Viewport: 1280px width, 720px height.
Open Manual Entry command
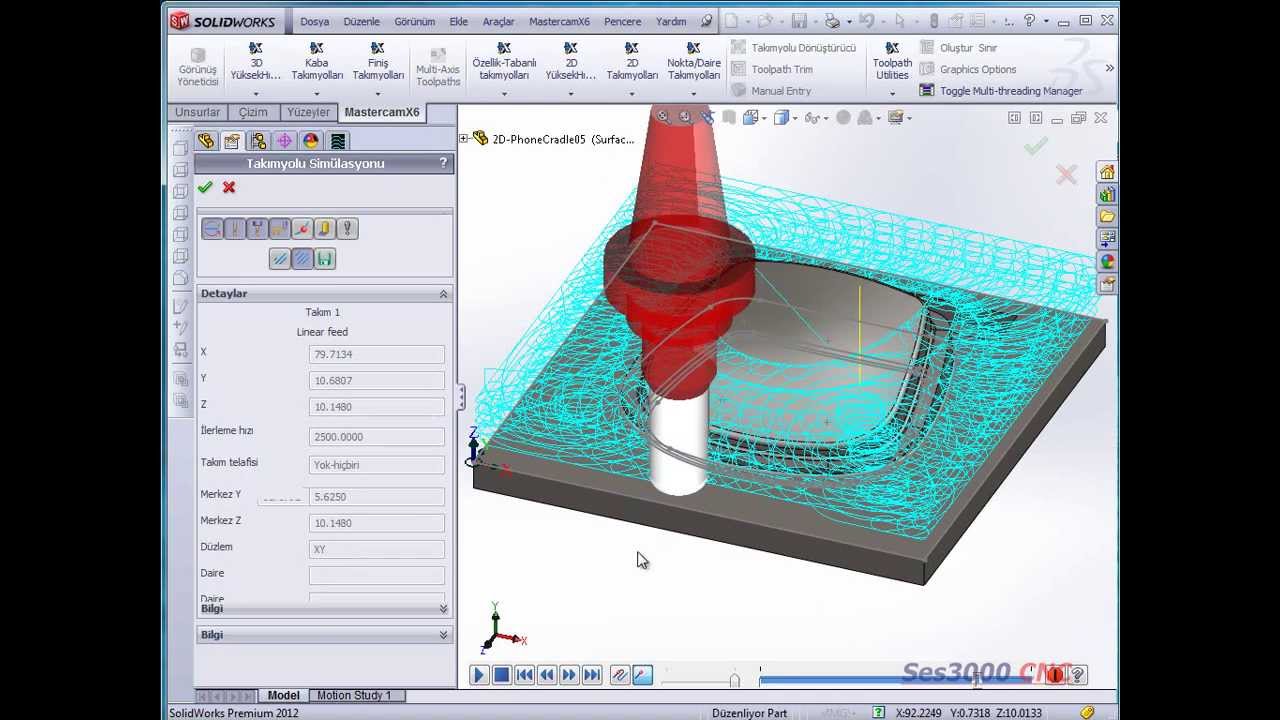point(770,91)
